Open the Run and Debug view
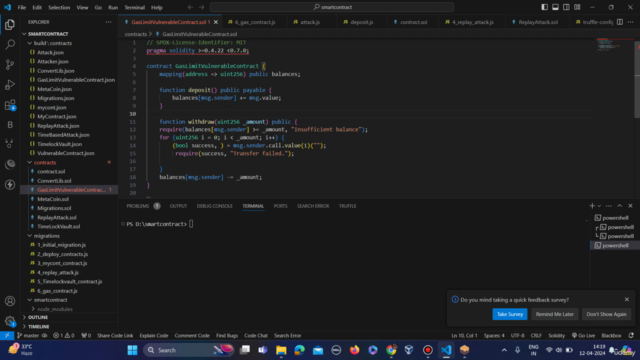 click(x=10, y=85)
